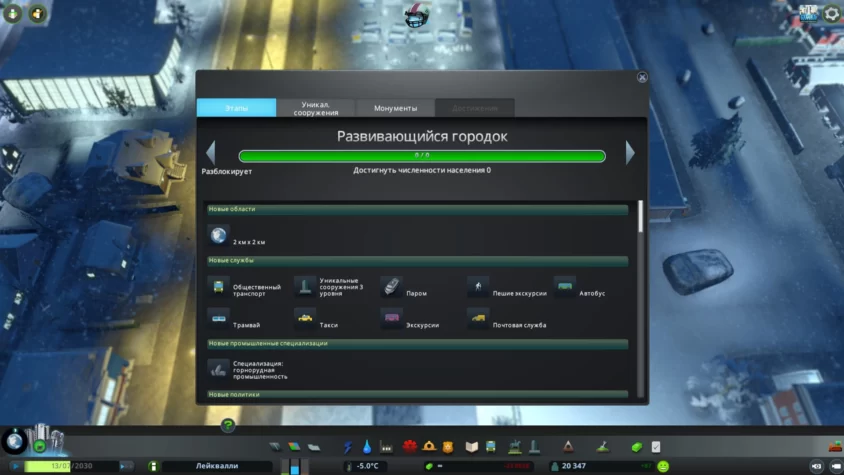Open the Economy money panel

click(x=637, y=447)
